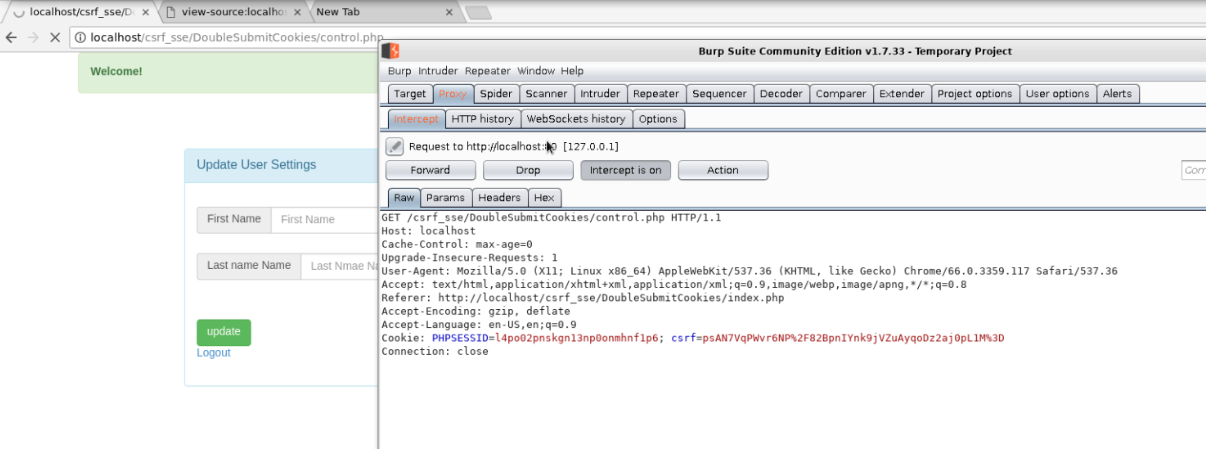Open the Burp menu
Image resolution: width=1209 pixels, height=449 pixels.
click(x=399, y=71)
